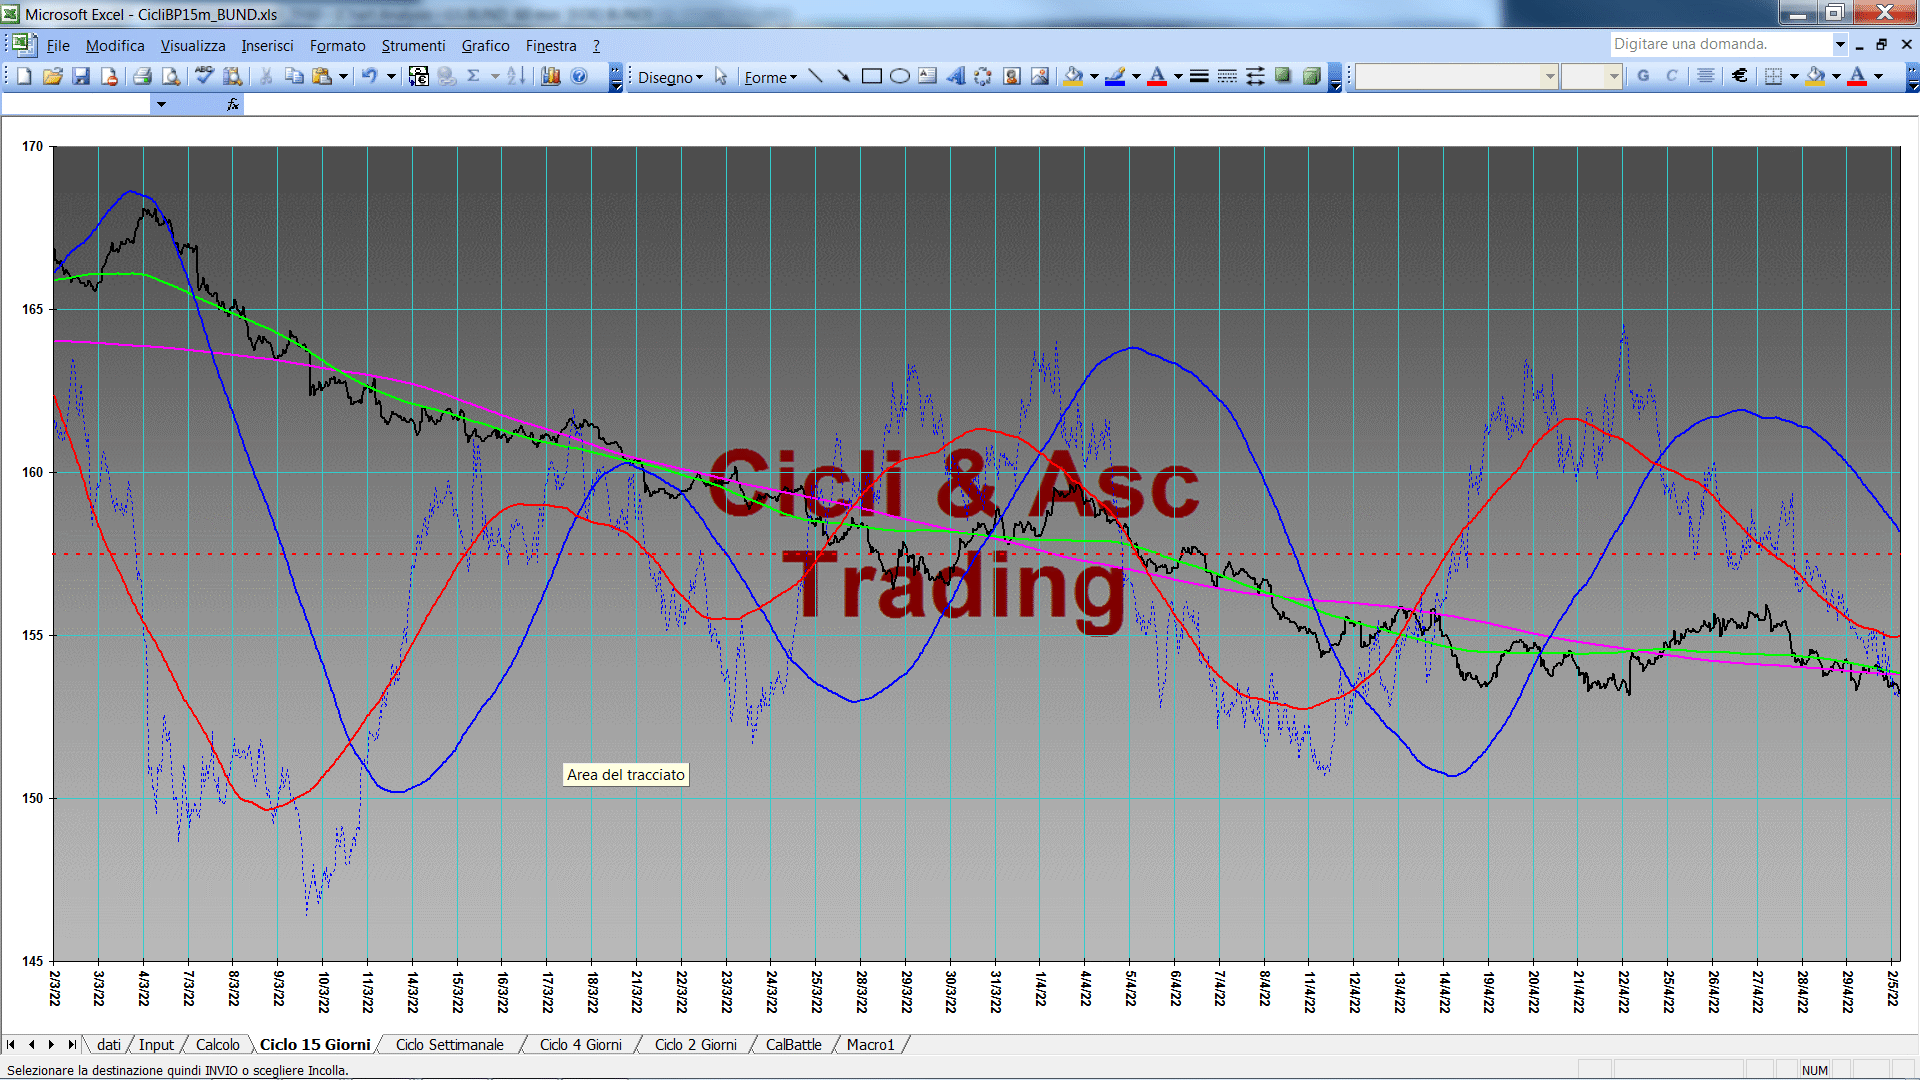Screen dimensions: 1920x1080
Task: Expand the Borders dropdown arrow
Action: click(1794, 76)
